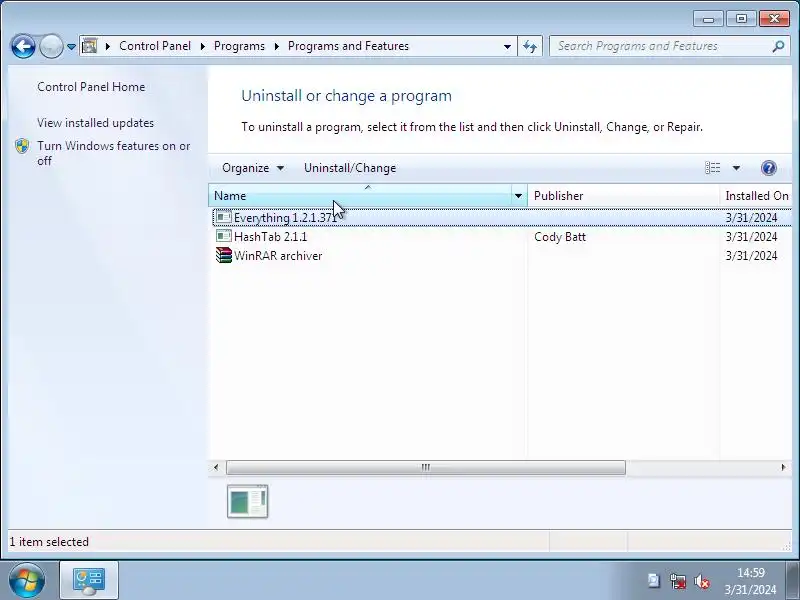The width and height of the screenshot is (800, 600).
Task: Sort by the Publisher column
Action: [x=623, y=196]
